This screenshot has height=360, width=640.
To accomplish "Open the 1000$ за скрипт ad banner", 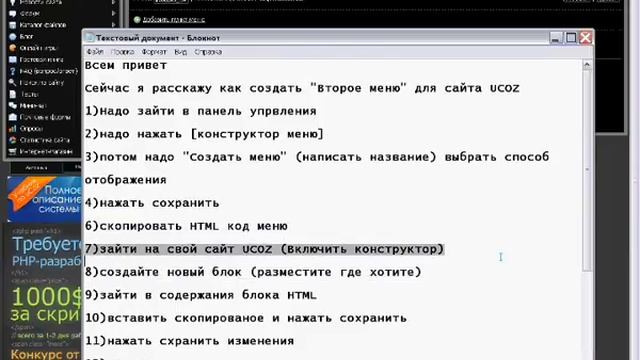I will click(x=46, y=304).
